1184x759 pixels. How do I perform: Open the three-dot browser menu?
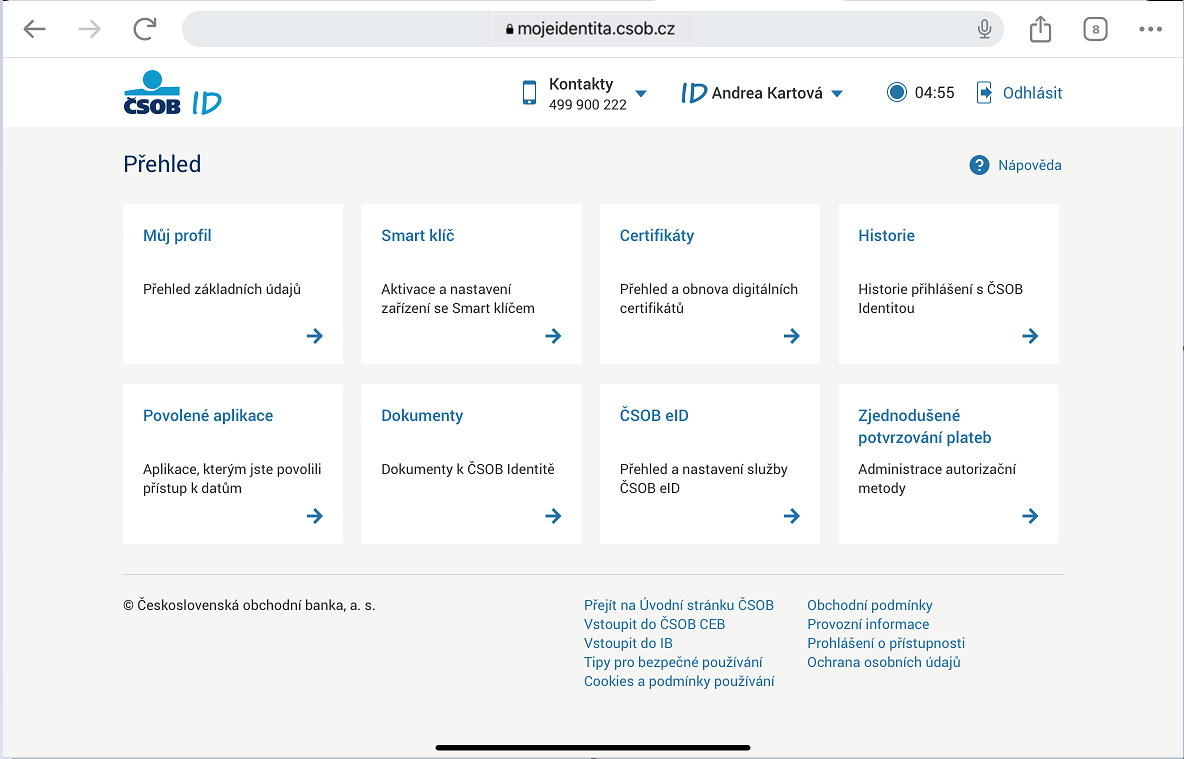point(1150,29)
